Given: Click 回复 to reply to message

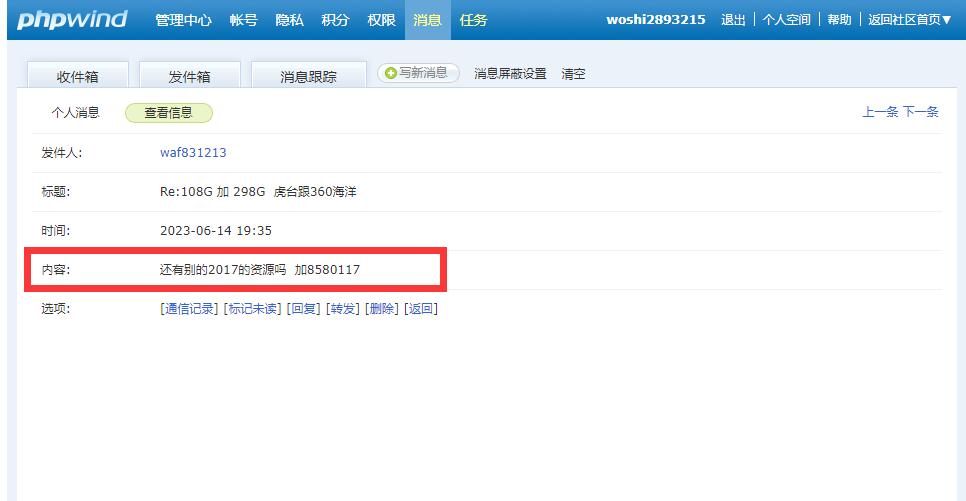Looking at the screenshot, I should (303, 308).
